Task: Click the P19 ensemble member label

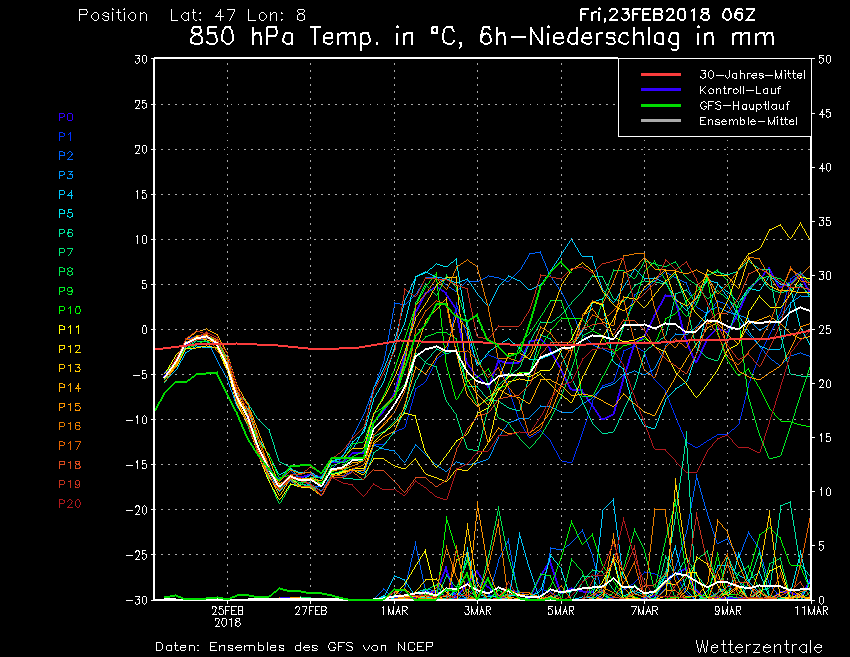Action: click(69, 484)
